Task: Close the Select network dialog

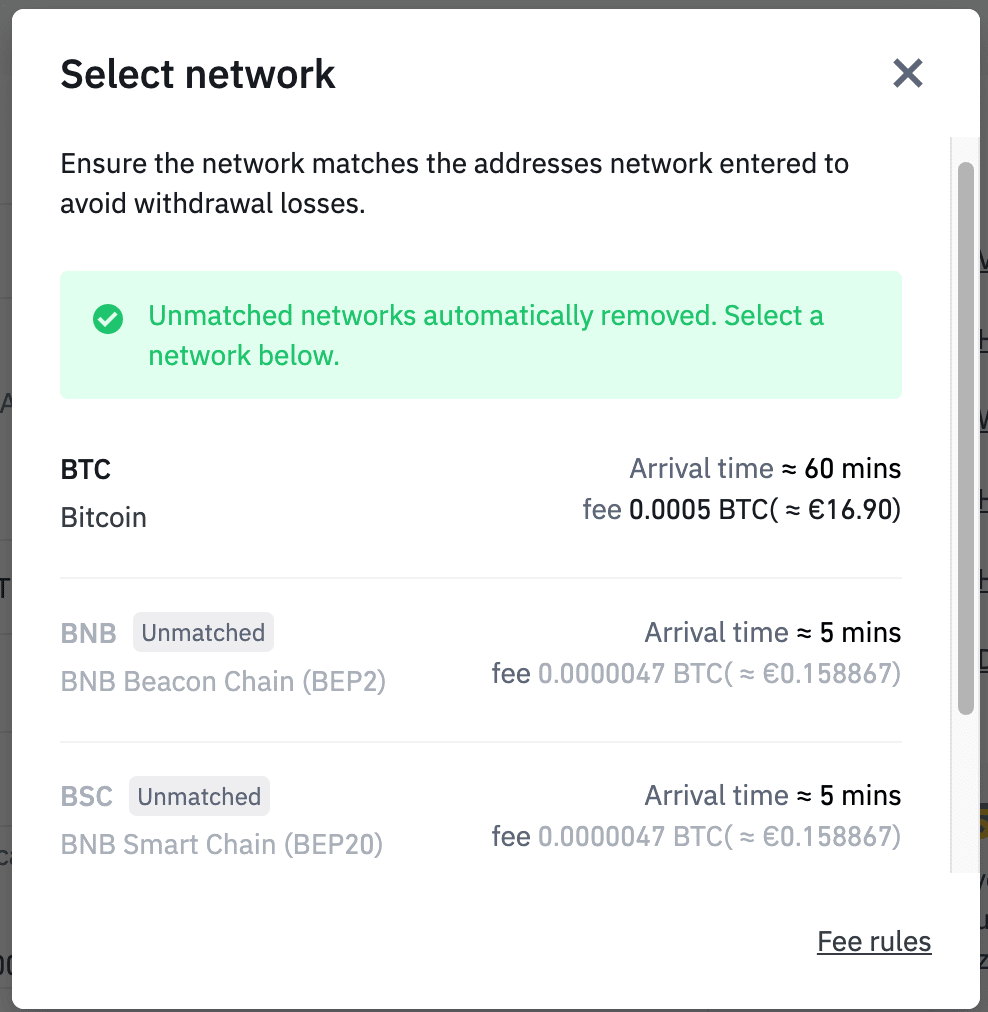Action: tap(907, 73)
